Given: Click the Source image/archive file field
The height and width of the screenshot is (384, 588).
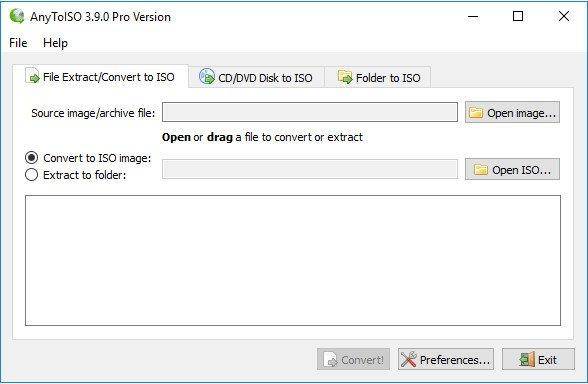Looking at the screenshot, I should 310,112.
